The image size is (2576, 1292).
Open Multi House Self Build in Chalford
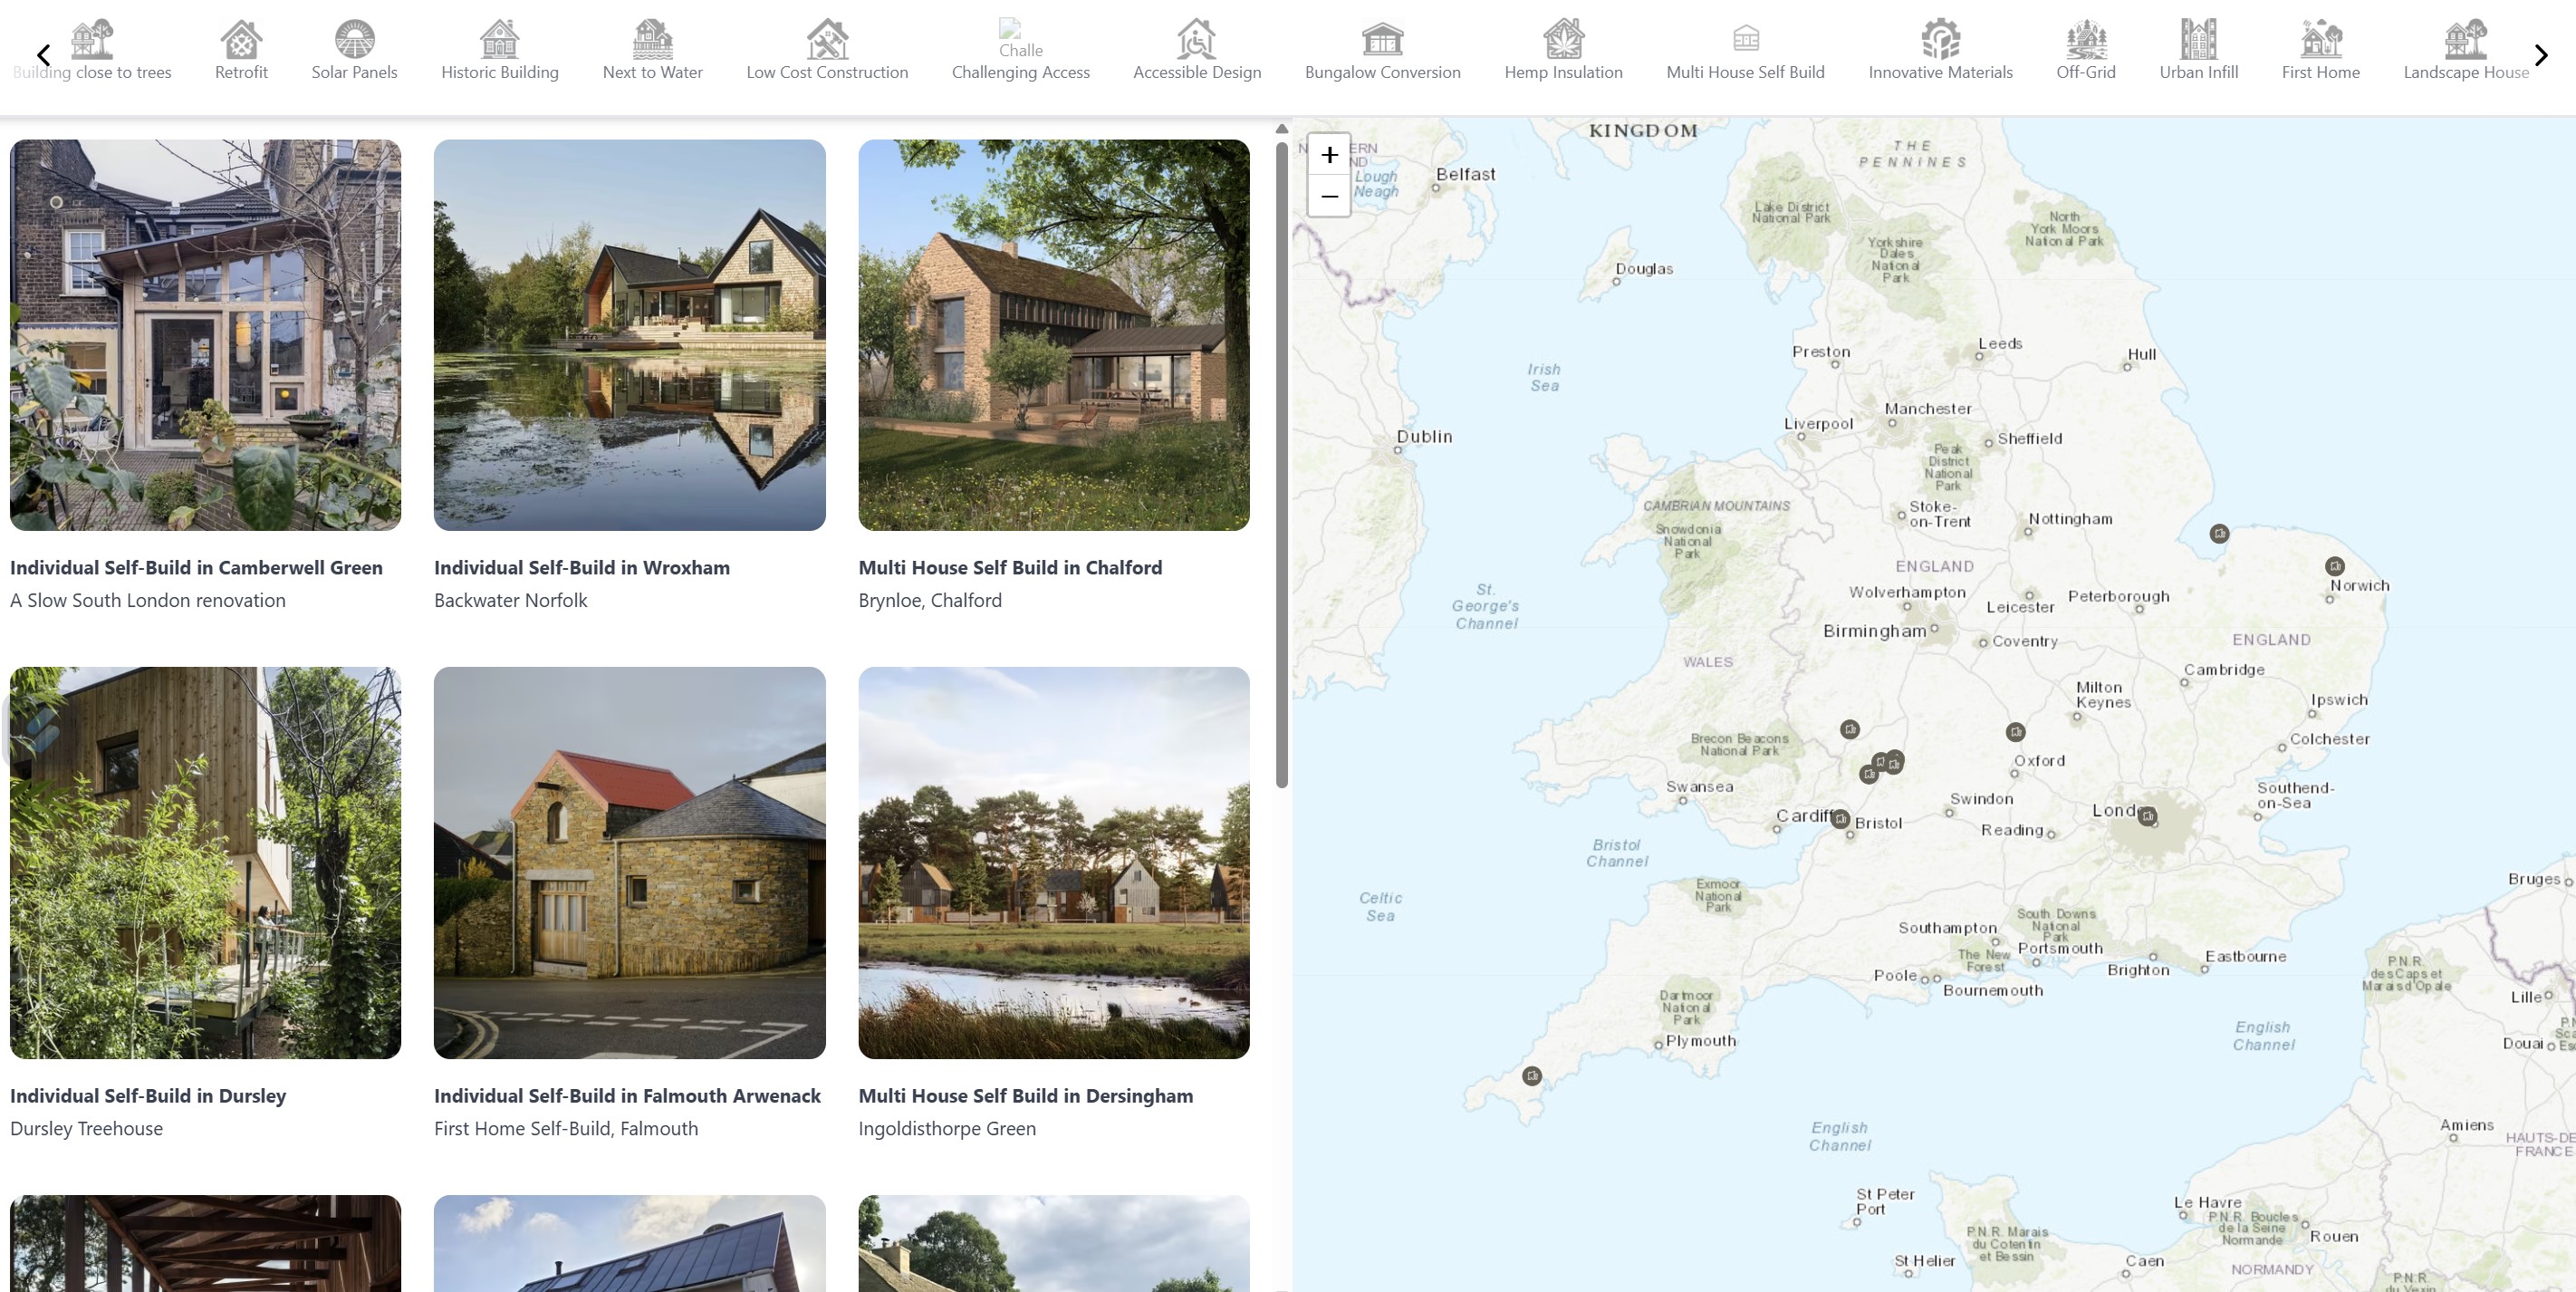pyautogui.click(x=1010, y=567)
